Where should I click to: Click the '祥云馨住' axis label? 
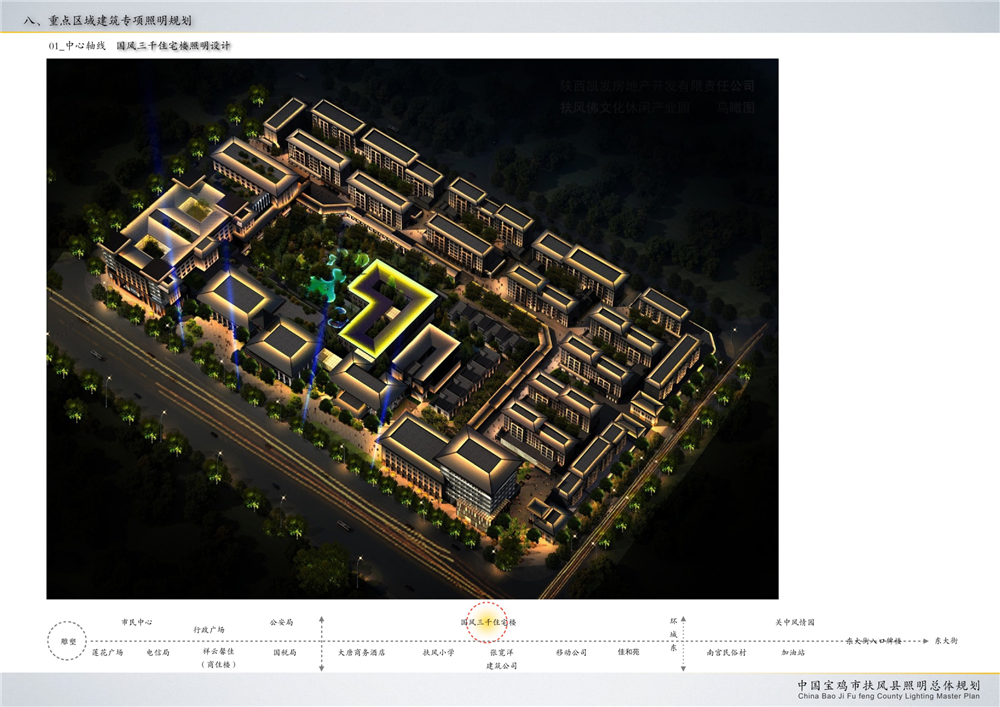point(219,652)
